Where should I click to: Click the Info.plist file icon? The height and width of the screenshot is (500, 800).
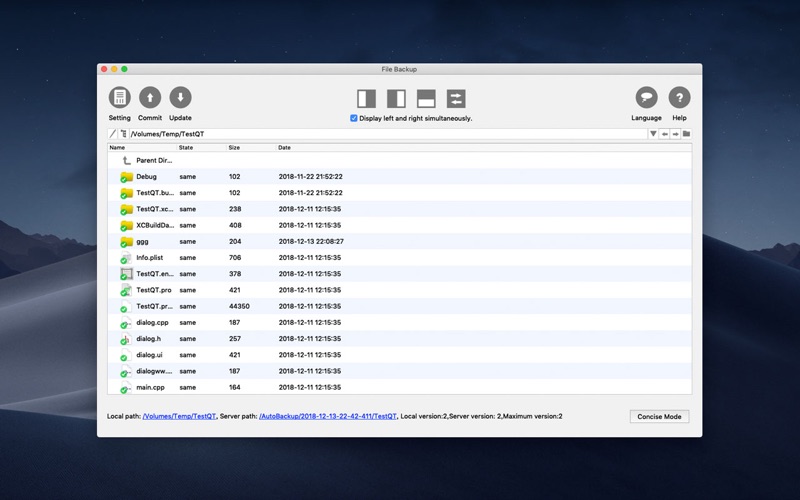point(126,258)
